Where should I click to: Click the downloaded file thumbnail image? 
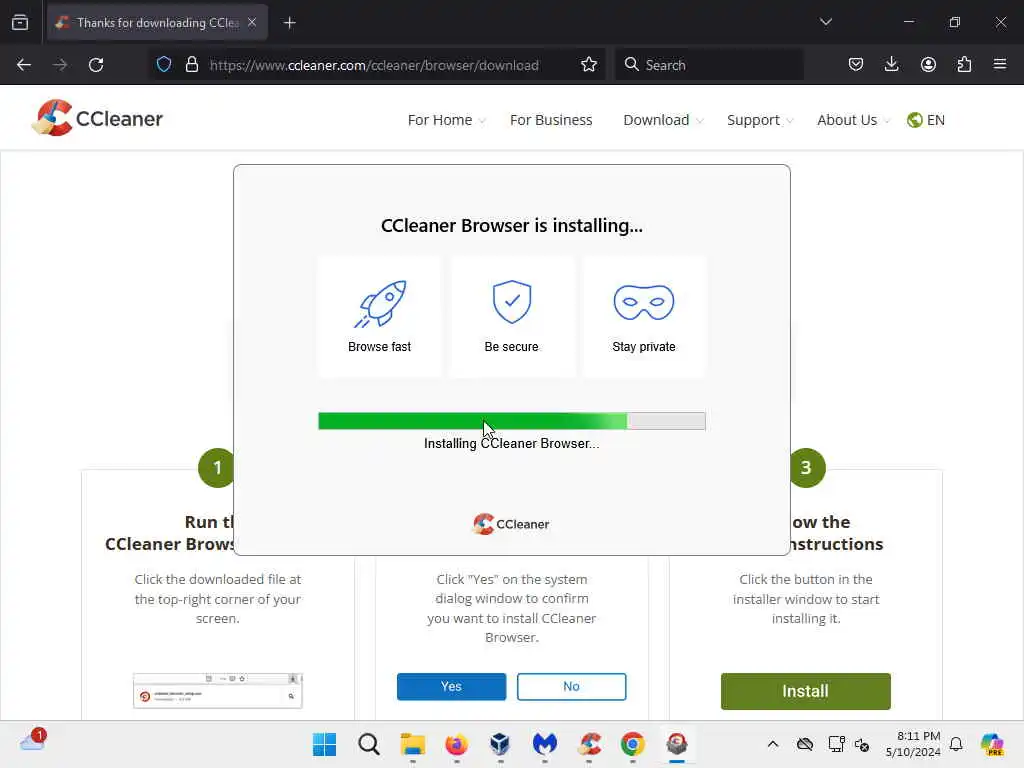click(217, 690)
